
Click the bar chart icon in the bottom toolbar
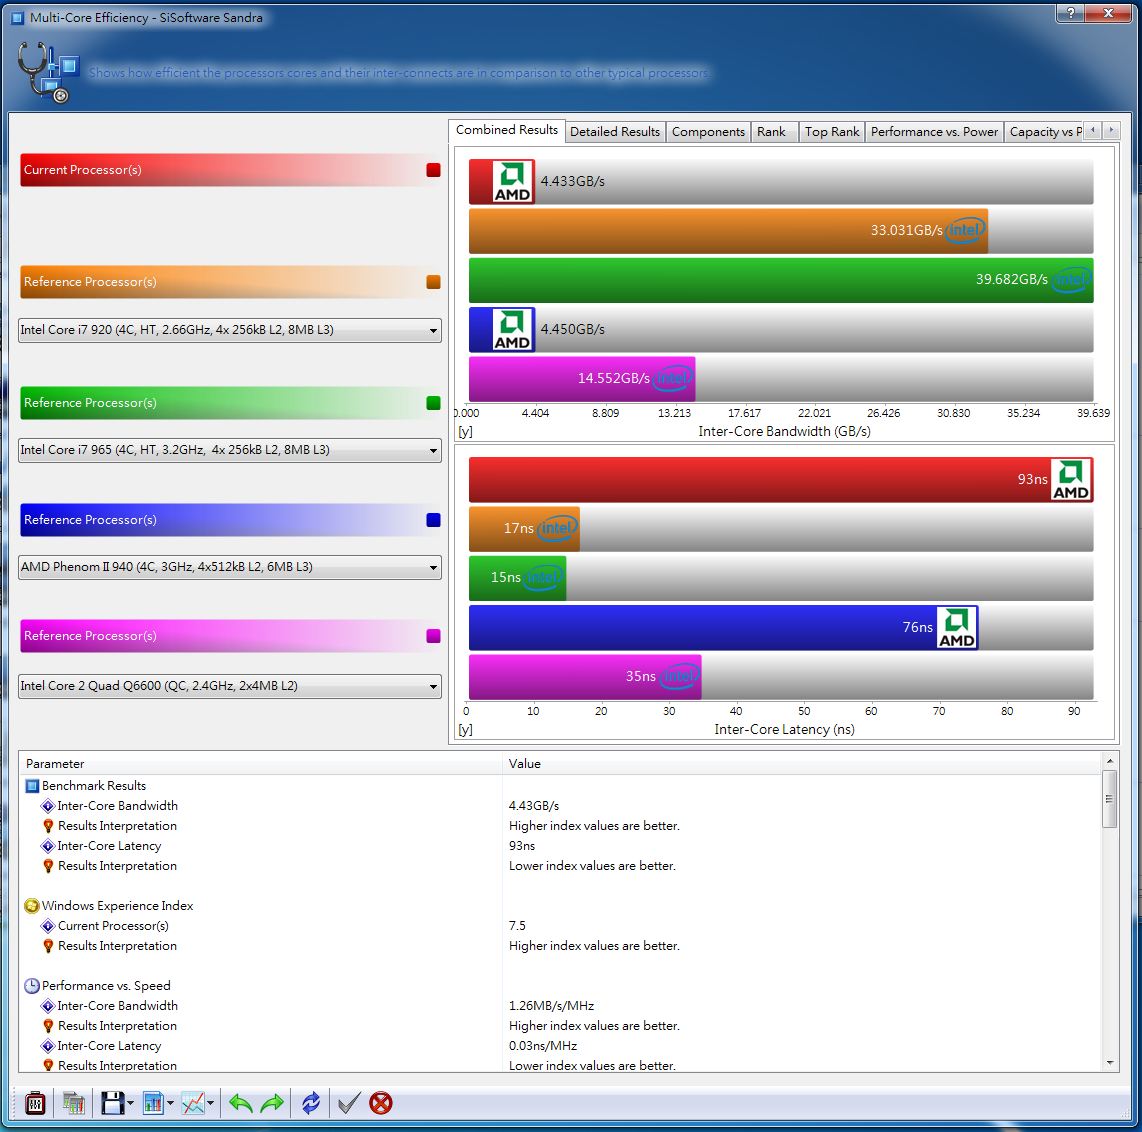(153, 1103)
